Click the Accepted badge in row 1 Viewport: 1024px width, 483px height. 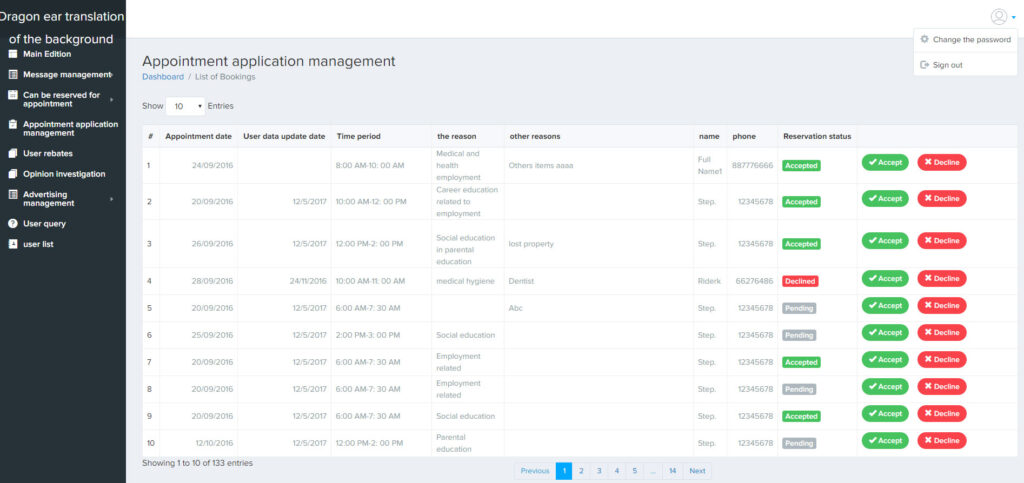(x=801, y=166)
